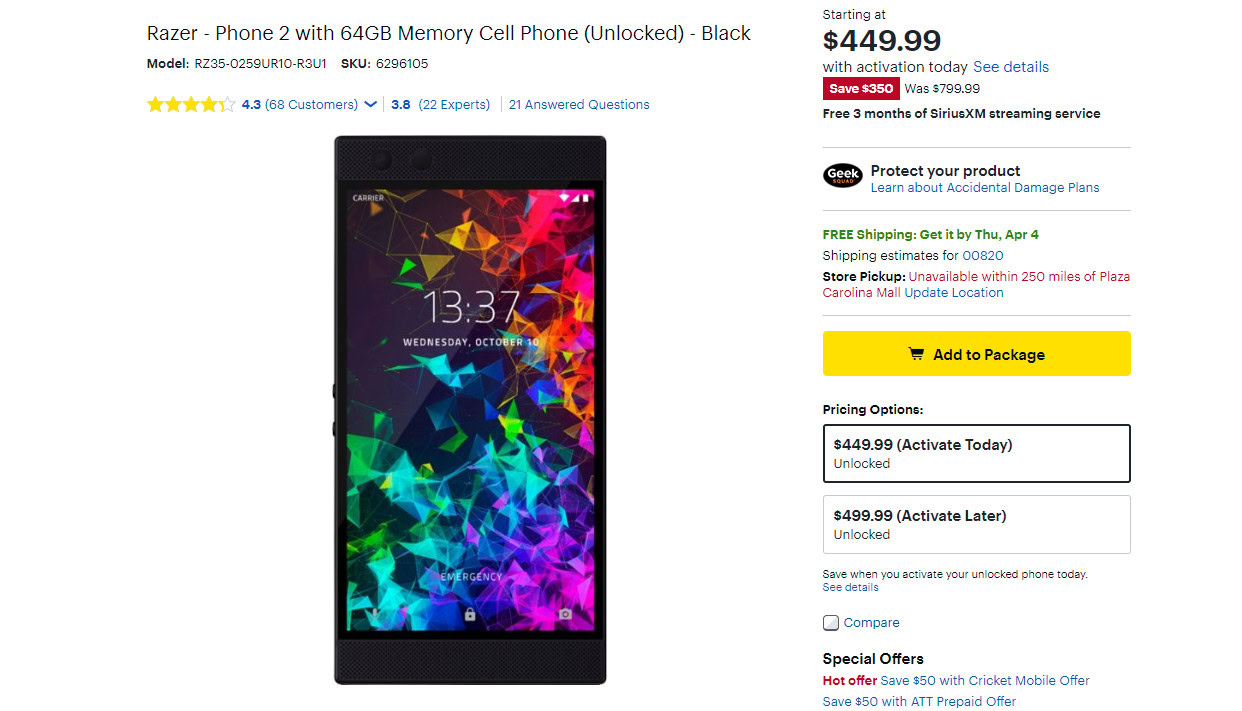Open the 22 Experts reviews link
This screenshot has height=711, width=1242.
click(454, 105)
